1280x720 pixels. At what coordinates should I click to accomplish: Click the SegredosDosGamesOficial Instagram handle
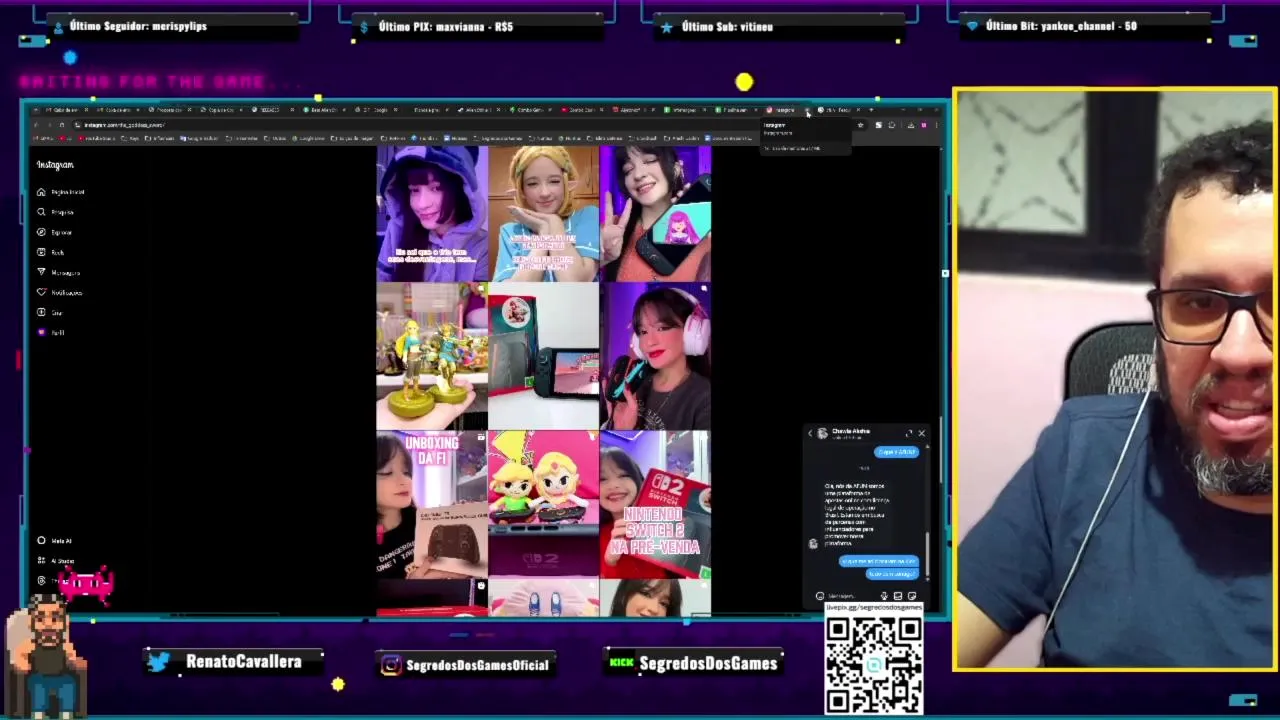pyautogui.click(x=478, y=665)
